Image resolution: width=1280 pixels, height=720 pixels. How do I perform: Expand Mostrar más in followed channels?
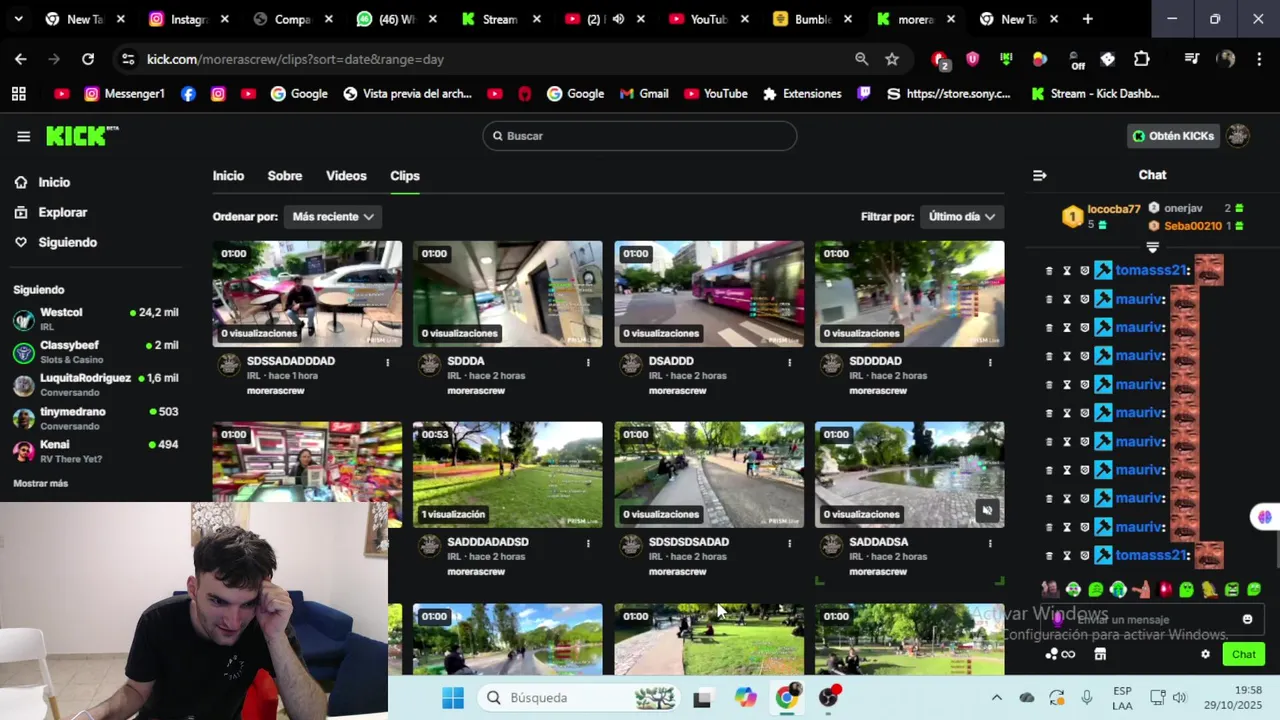(x=40, y=483)
